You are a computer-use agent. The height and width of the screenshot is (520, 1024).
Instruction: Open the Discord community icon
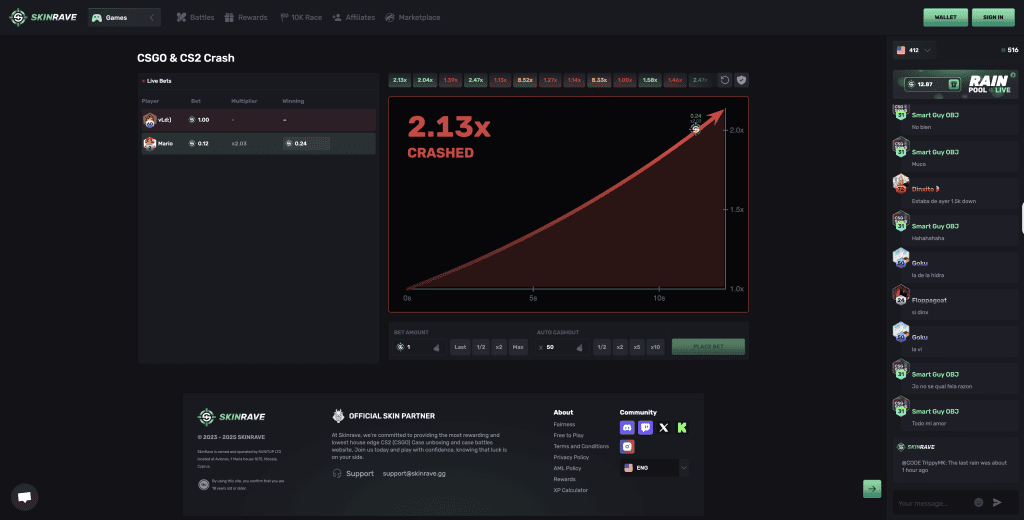pos(627,427)
